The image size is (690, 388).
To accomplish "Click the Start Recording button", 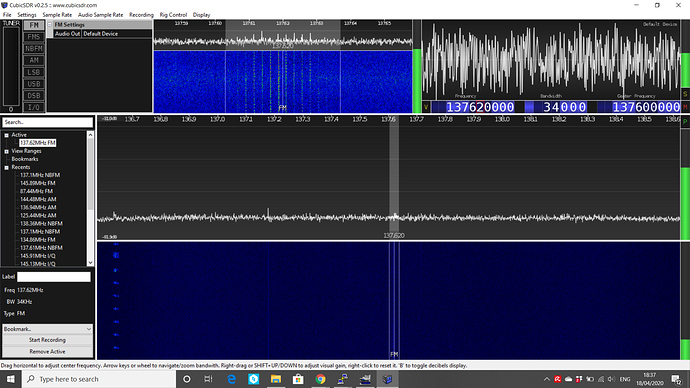I will point(47,340).
